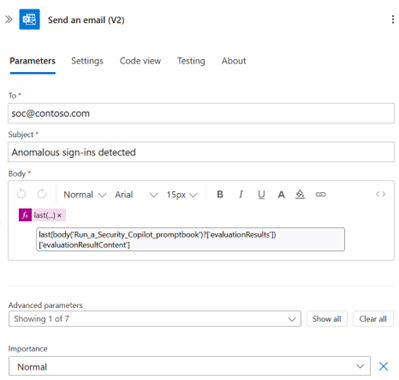This screenshot has height=380, width=399.
Task: Remove the Importance parameter with X
Action: (383, 366)
